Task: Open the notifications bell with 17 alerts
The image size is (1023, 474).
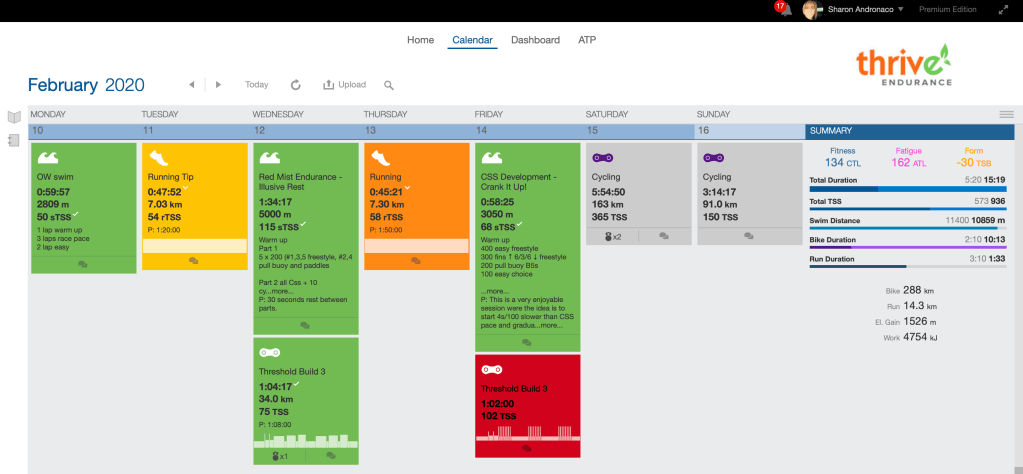Action: click(784, 9)
